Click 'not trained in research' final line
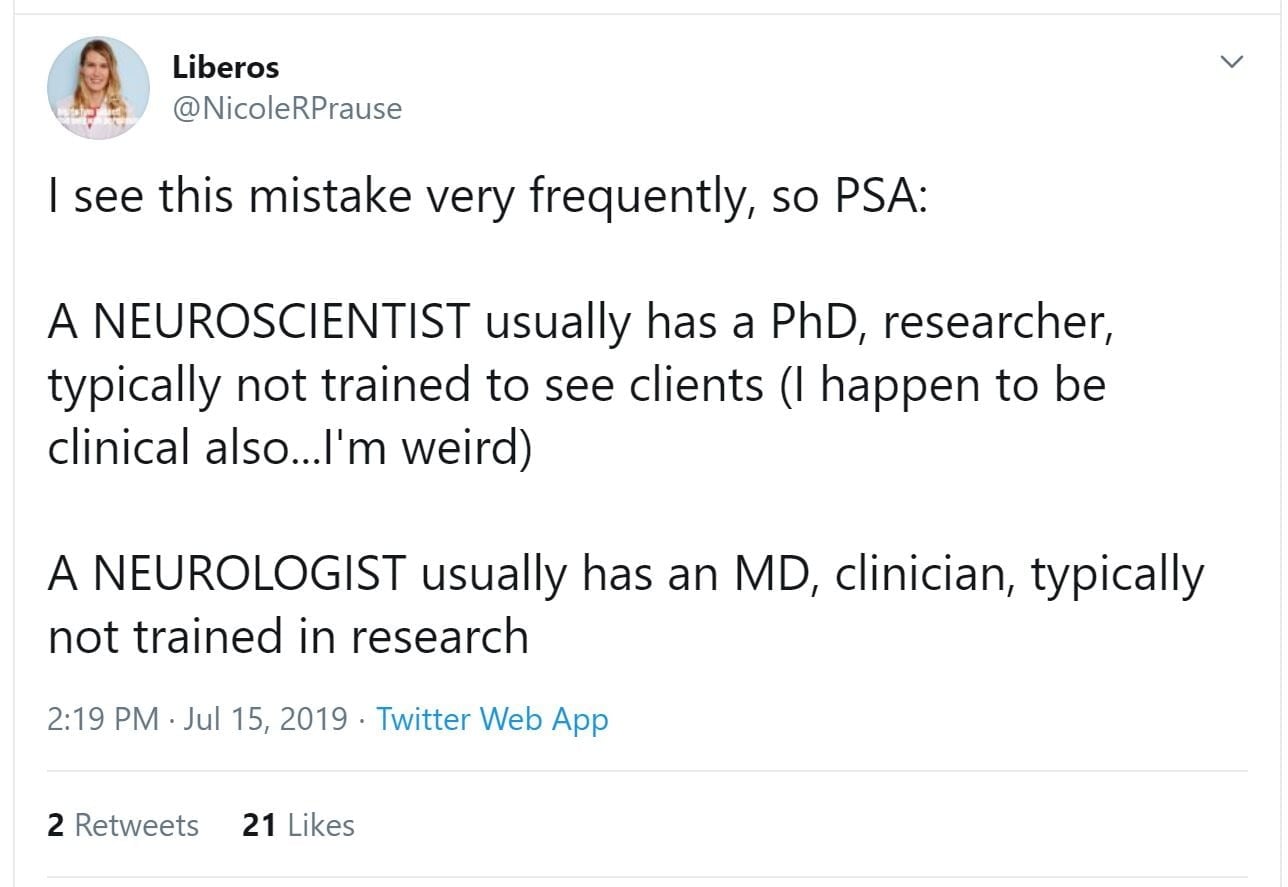1288x887 pixels. tap(288, 637)
